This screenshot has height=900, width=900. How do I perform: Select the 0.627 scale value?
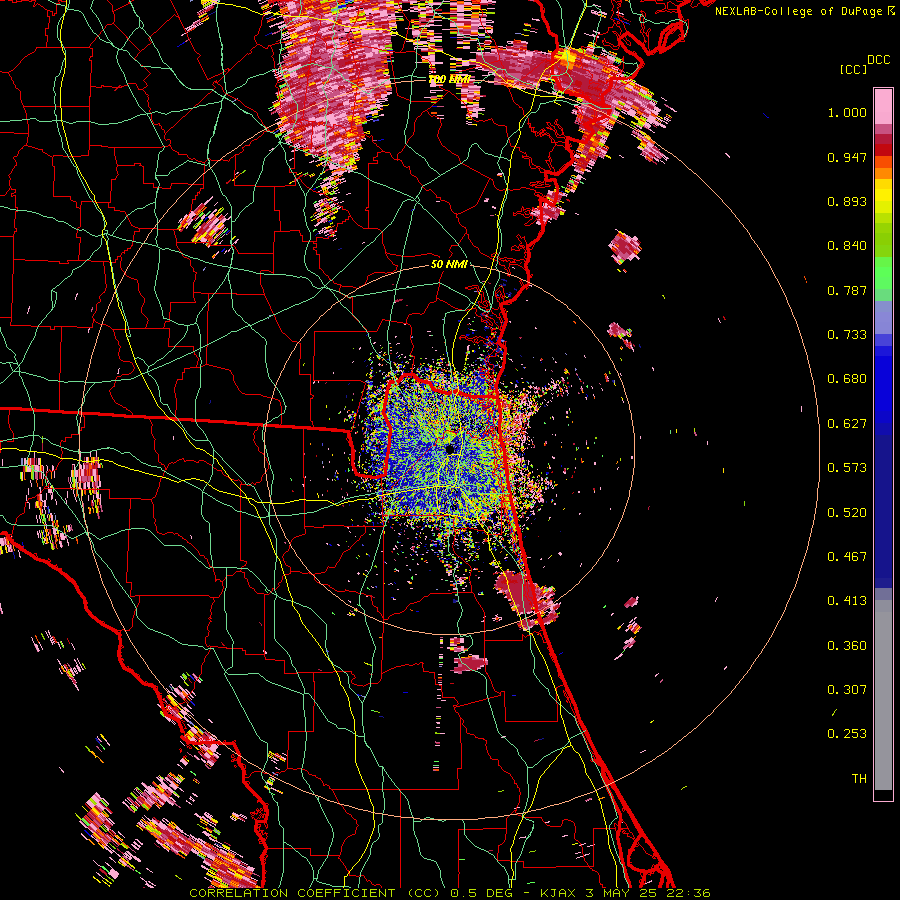(x=847, y=424)
